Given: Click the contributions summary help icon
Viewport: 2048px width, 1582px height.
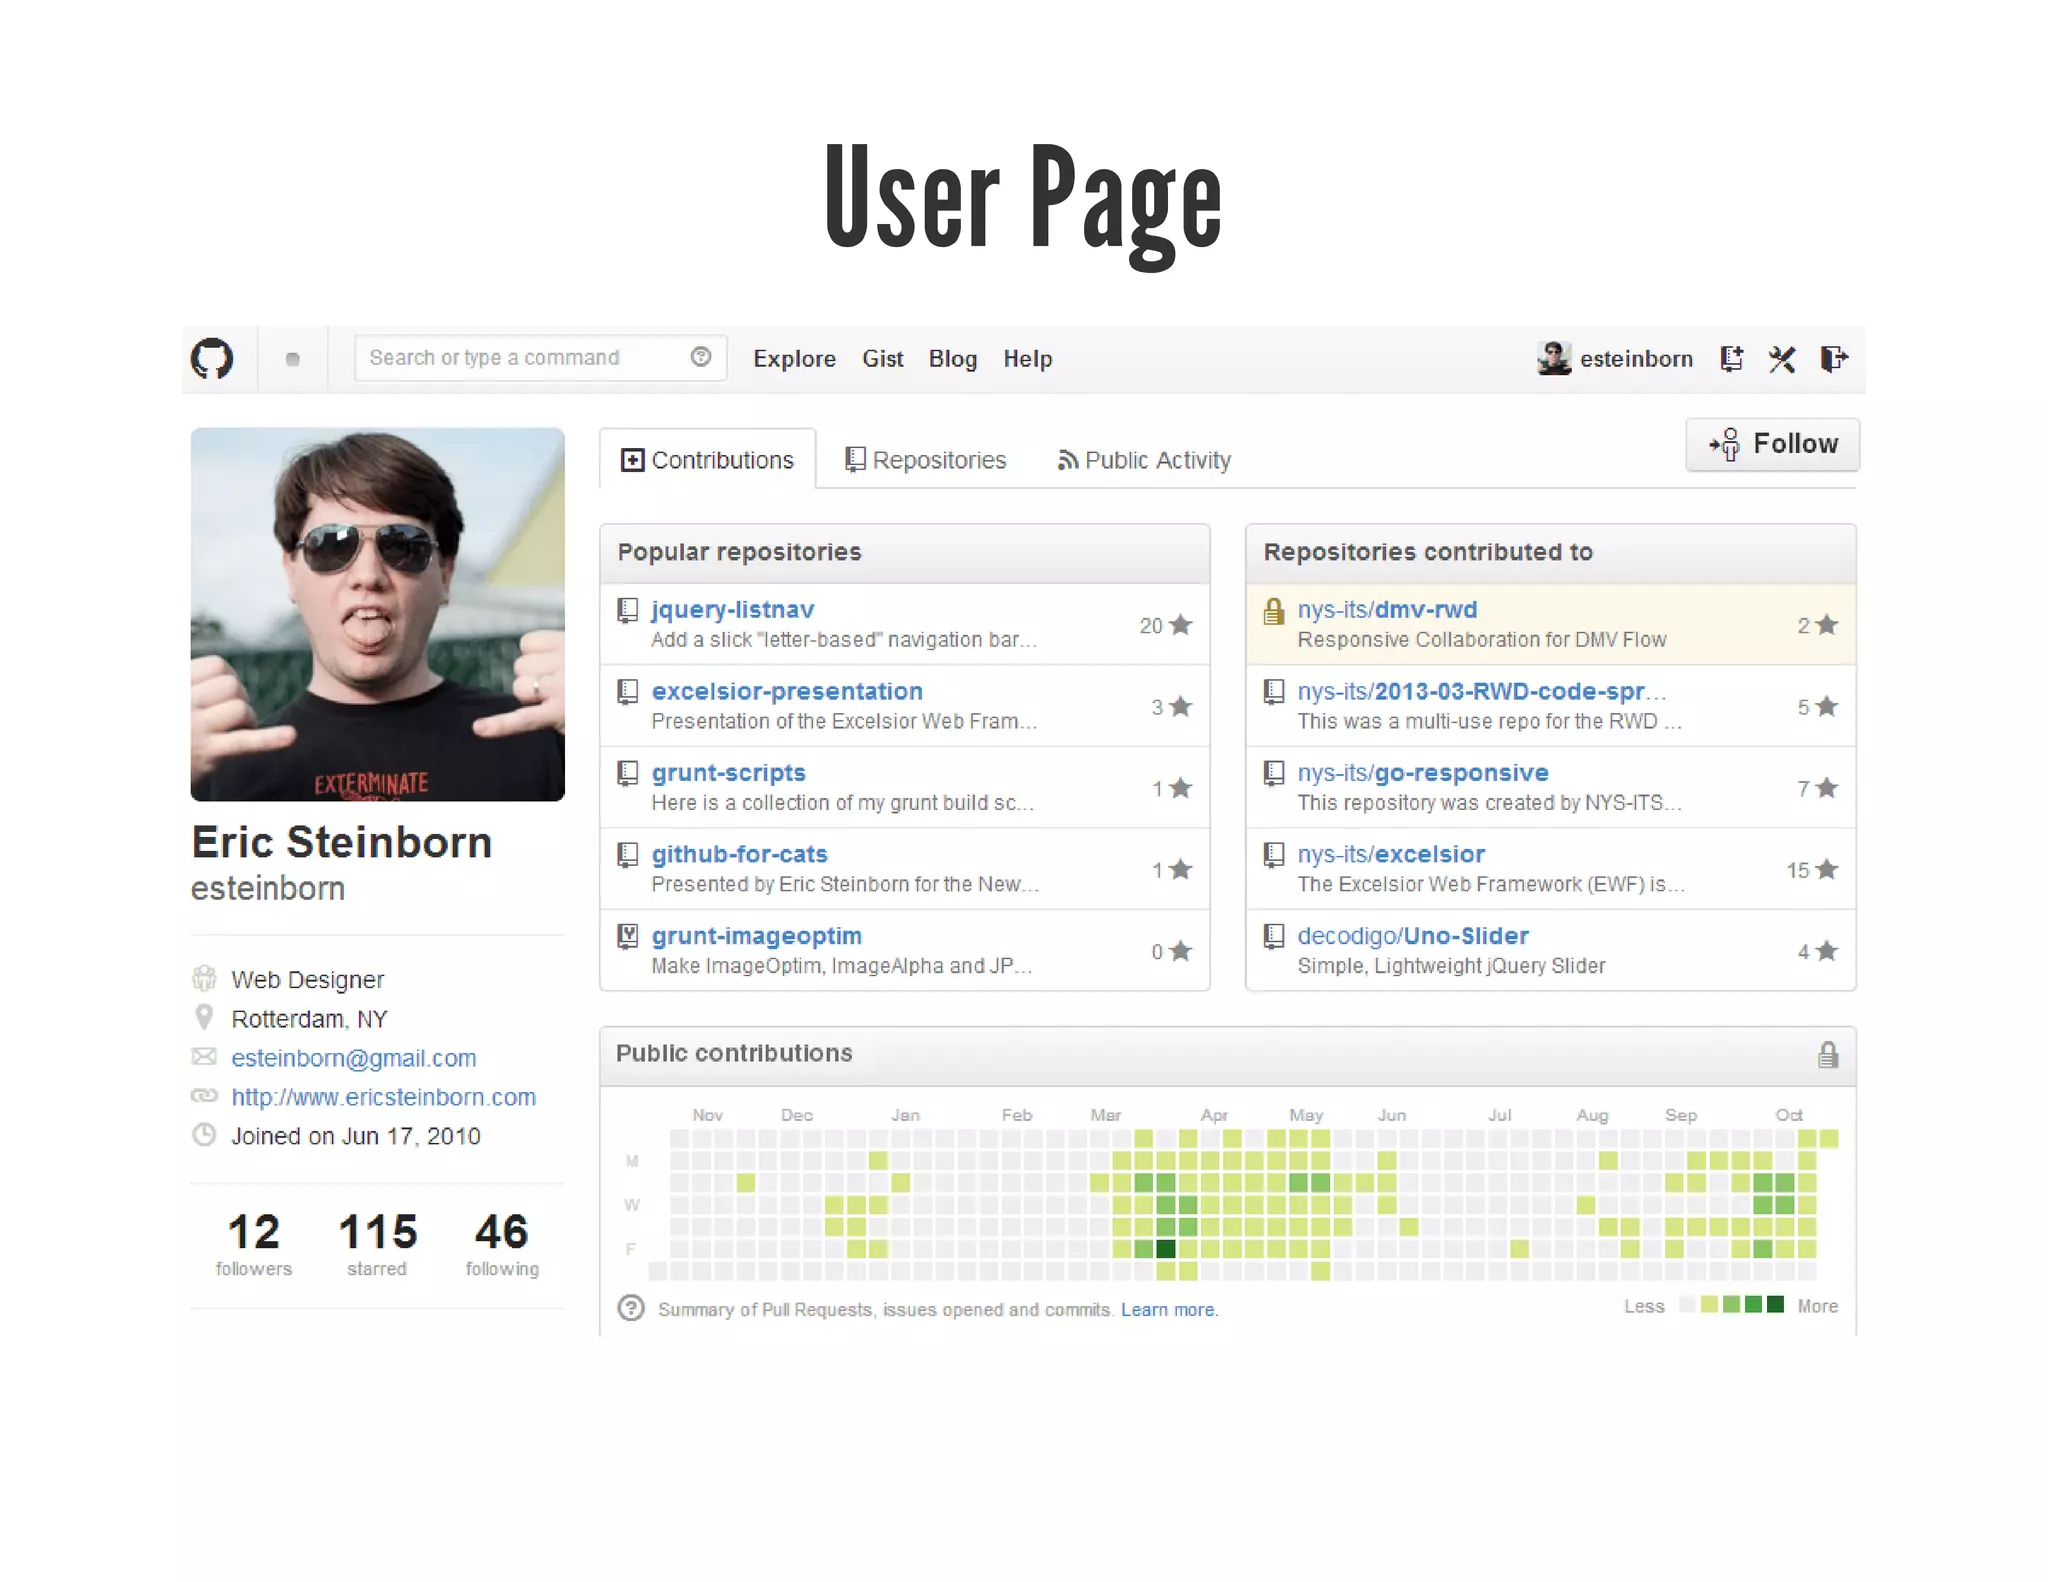Looking at the screenshot, I should tap(631, 1308).
